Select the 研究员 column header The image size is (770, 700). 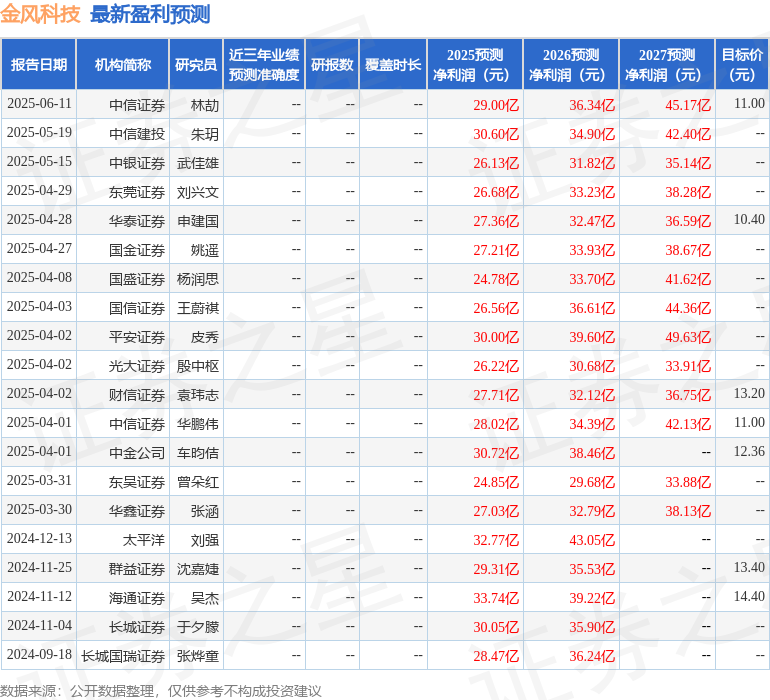click(x=195, y=65)
